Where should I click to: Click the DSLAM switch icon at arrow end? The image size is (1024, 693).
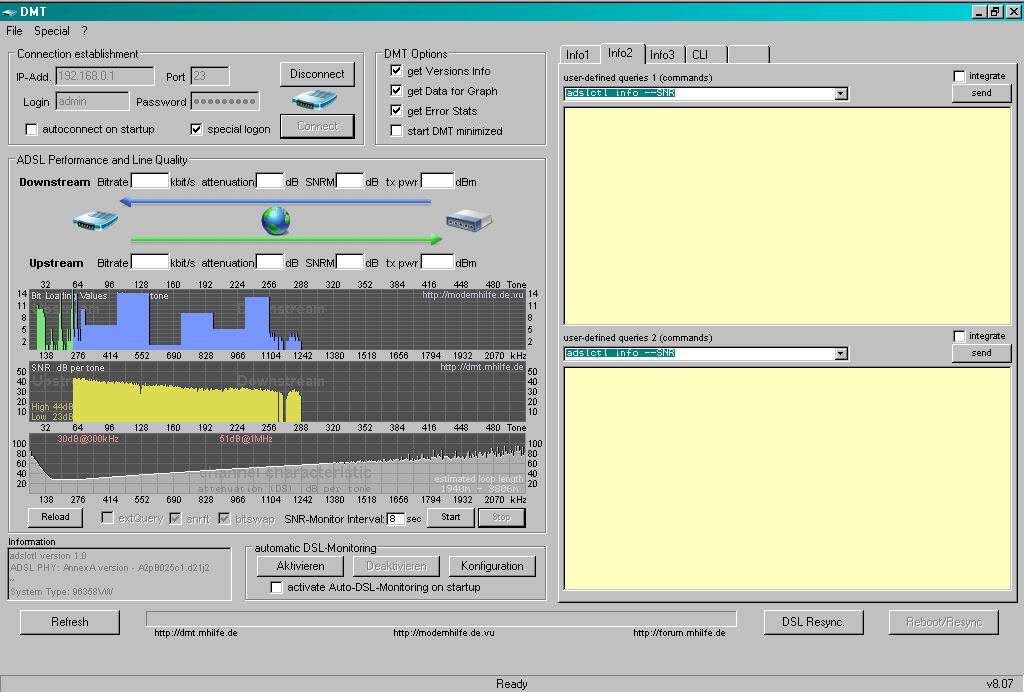point(469,221)
